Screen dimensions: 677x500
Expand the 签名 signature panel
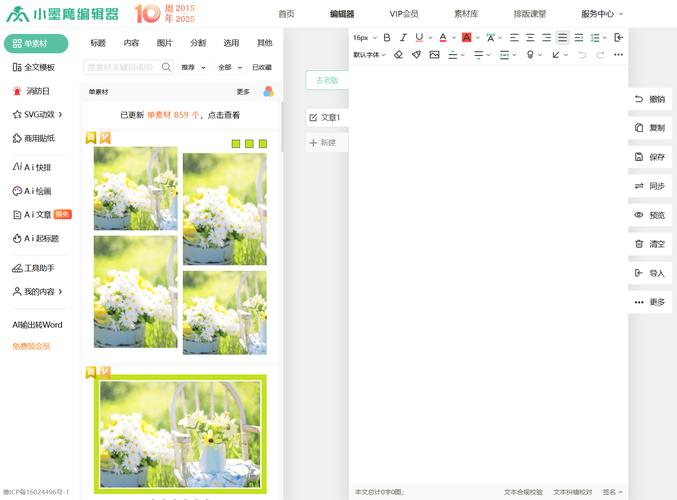(x=612, y=492)
